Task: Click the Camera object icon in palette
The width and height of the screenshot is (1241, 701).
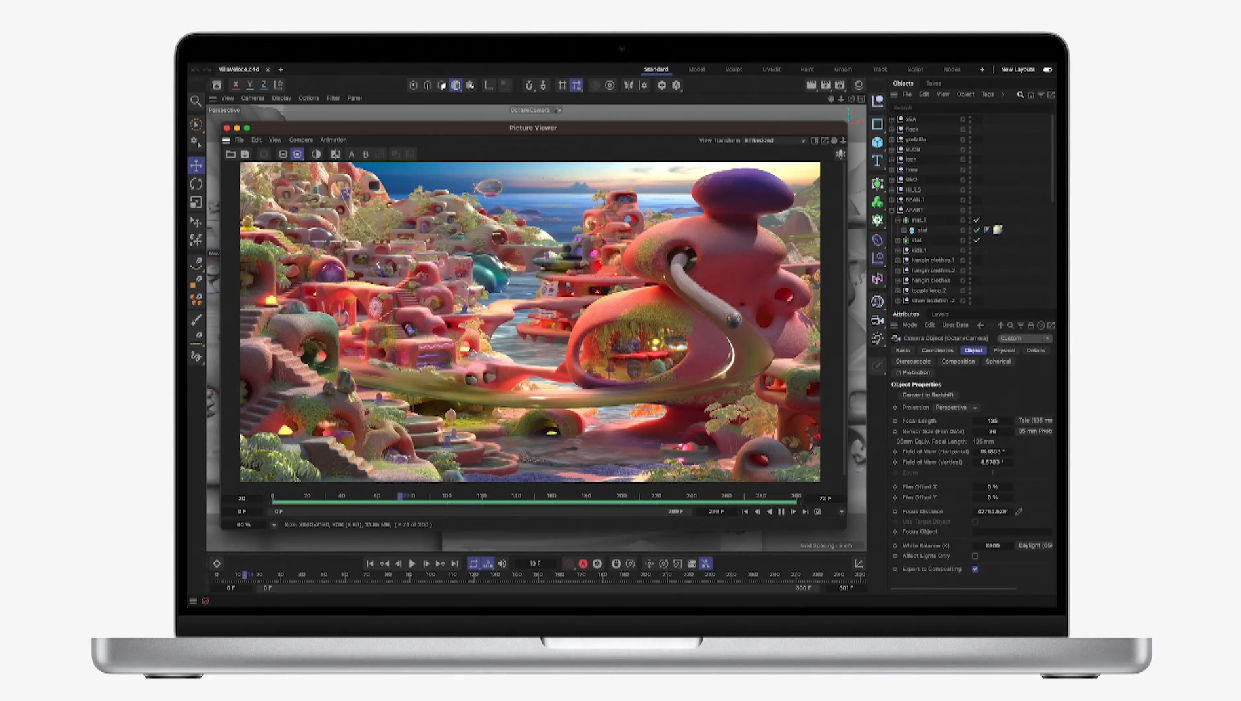Action: point(877,321)
